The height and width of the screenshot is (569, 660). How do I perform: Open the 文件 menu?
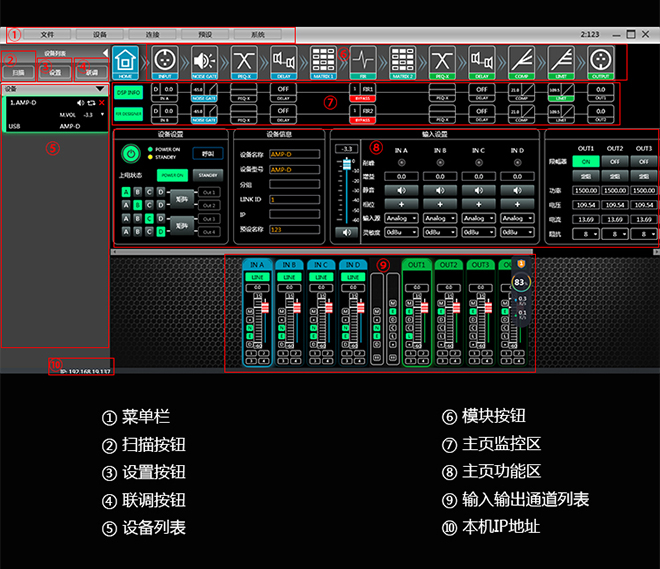[x=47, y=35]
